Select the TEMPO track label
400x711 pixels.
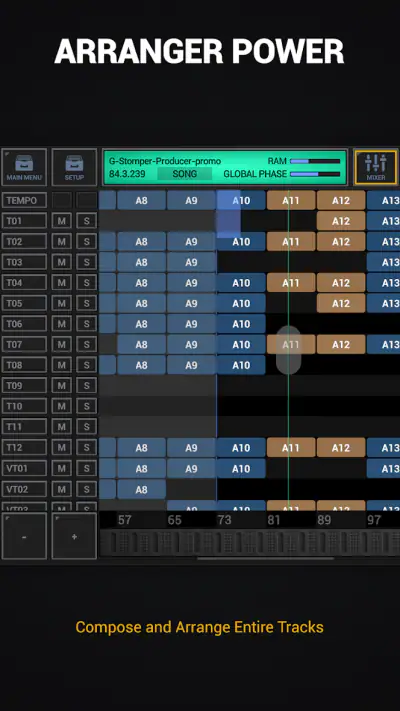click(x=24, y=200)
